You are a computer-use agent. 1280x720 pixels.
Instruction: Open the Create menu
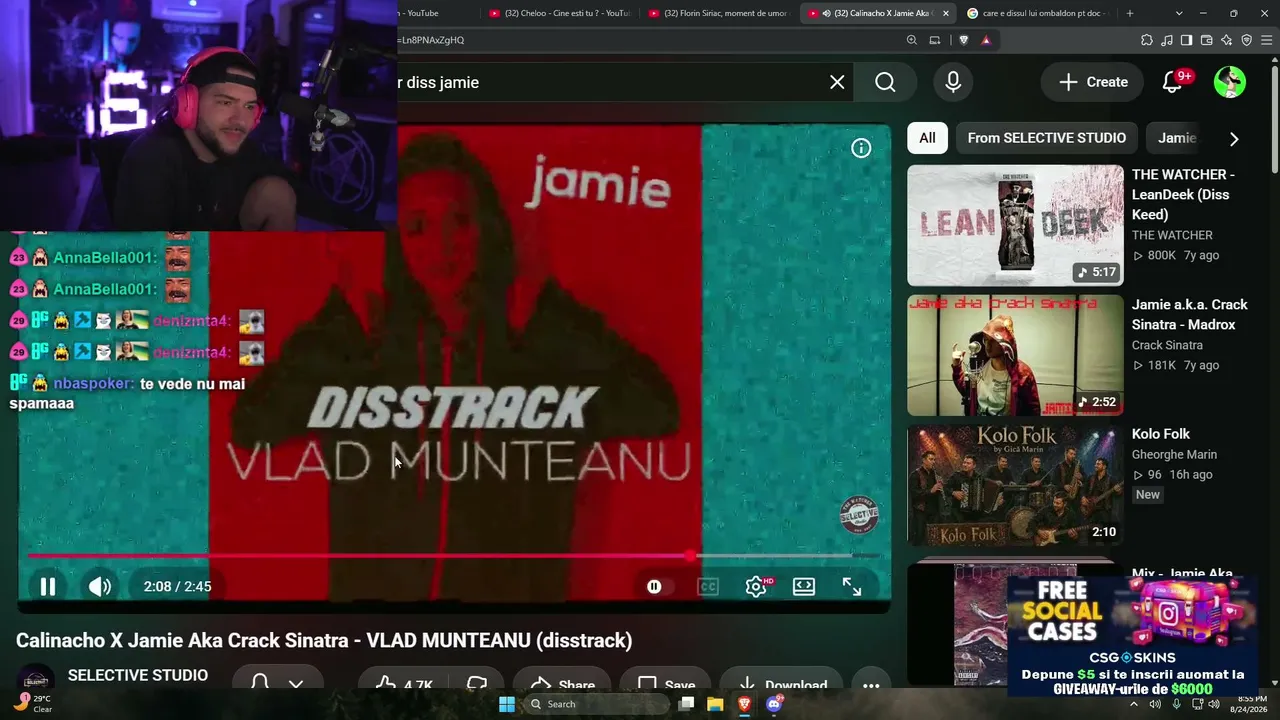click(x=1093, y=82)
